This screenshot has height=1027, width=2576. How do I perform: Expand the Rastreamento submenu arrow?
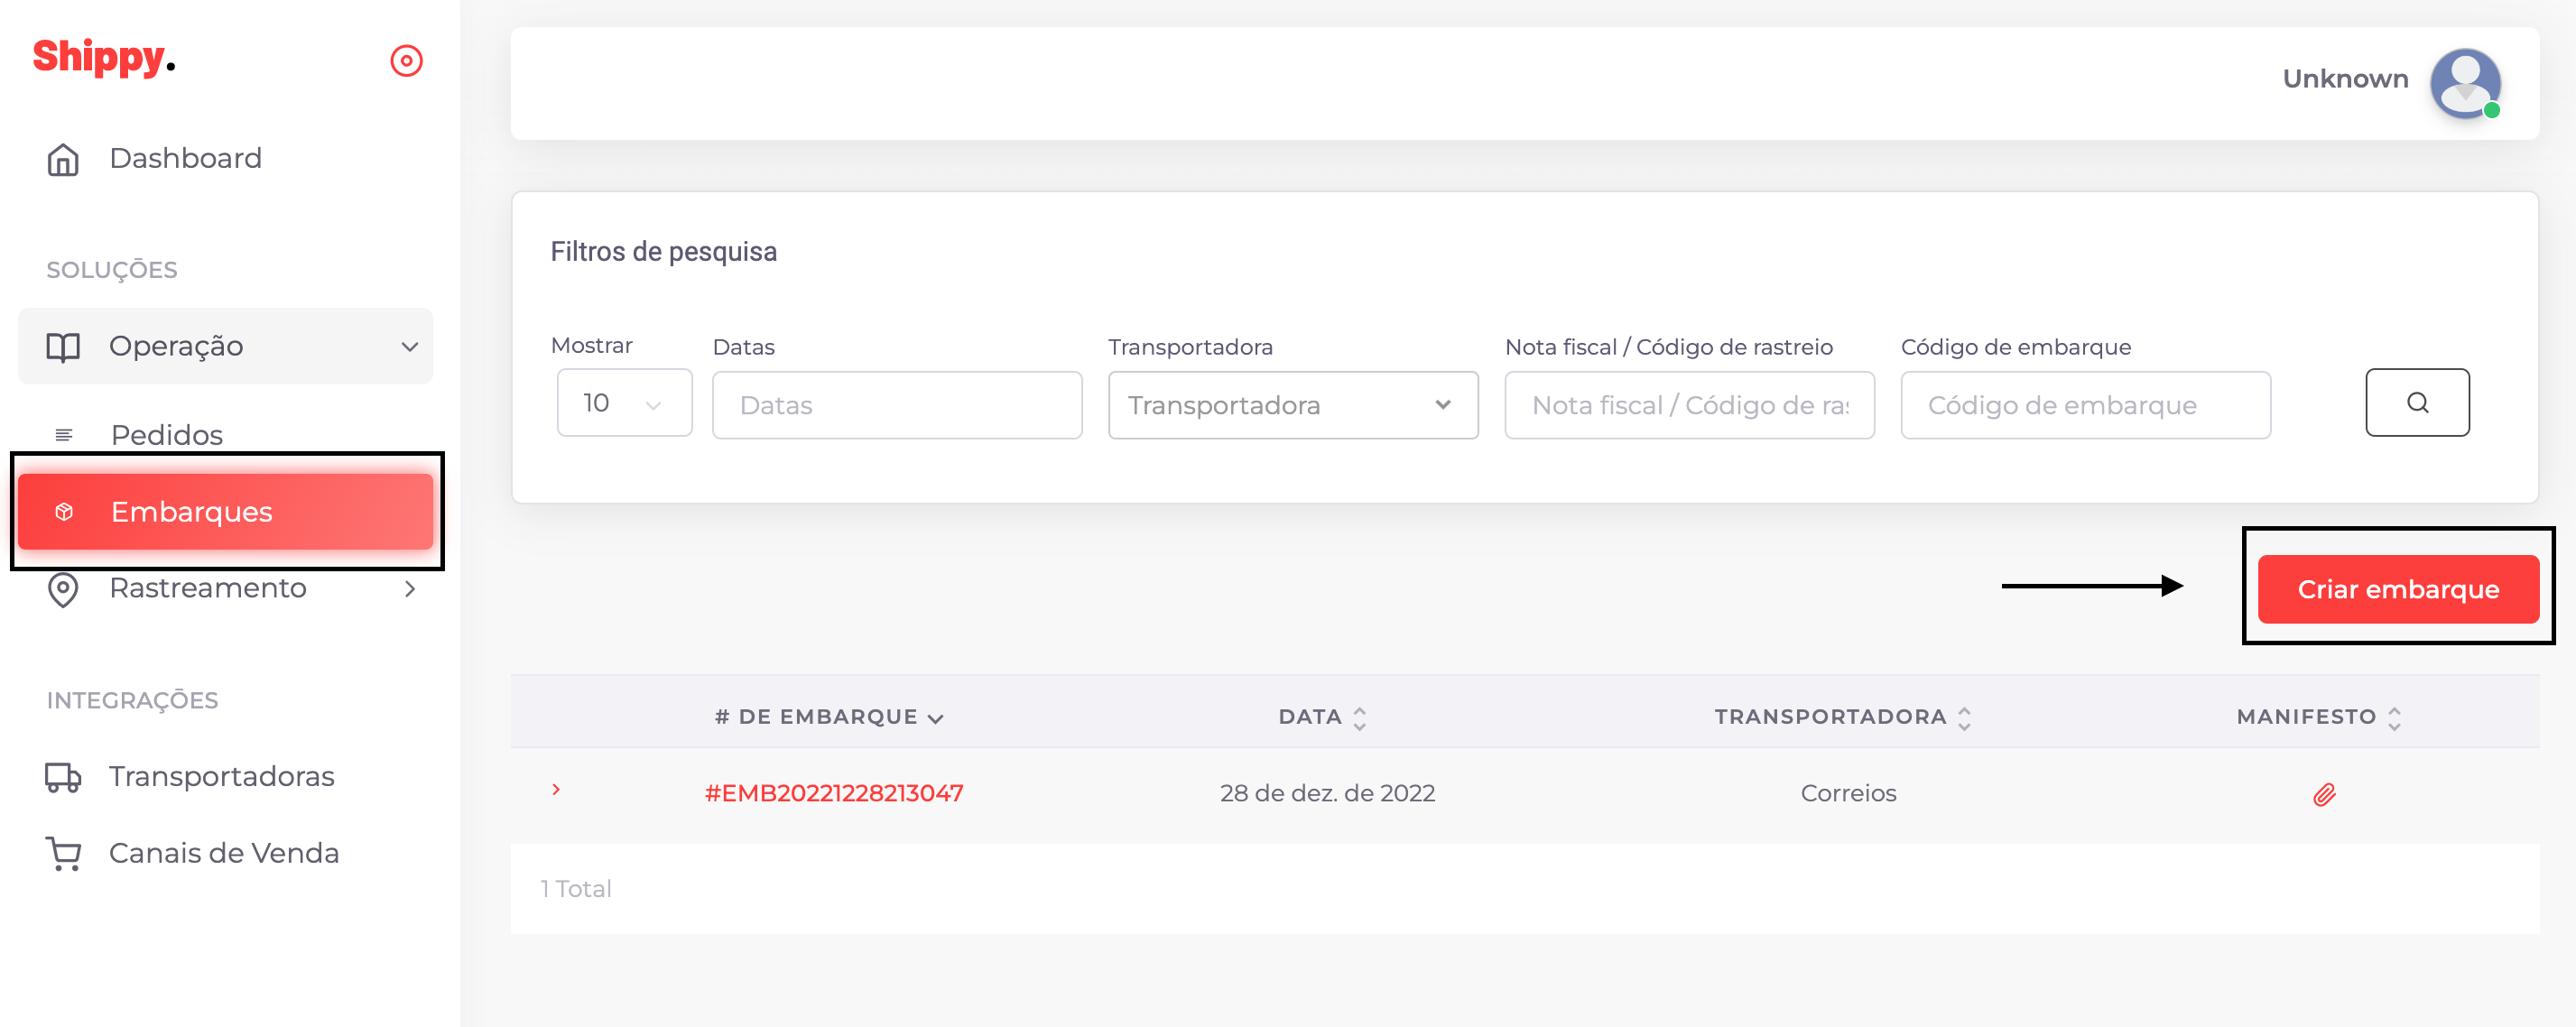[x=409, y=589]
